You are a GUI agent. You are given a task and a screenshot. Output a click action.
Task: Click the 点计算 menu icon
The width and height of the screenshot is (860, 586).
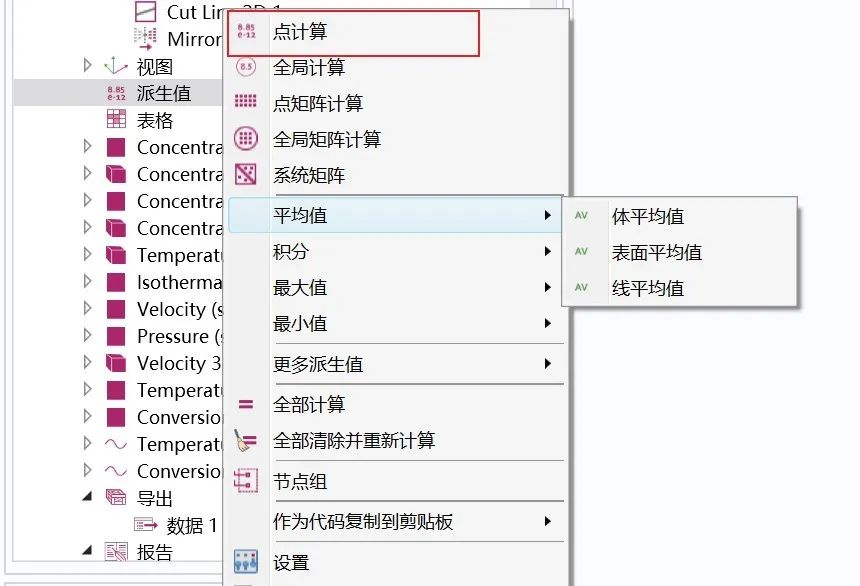pos(248,32)
